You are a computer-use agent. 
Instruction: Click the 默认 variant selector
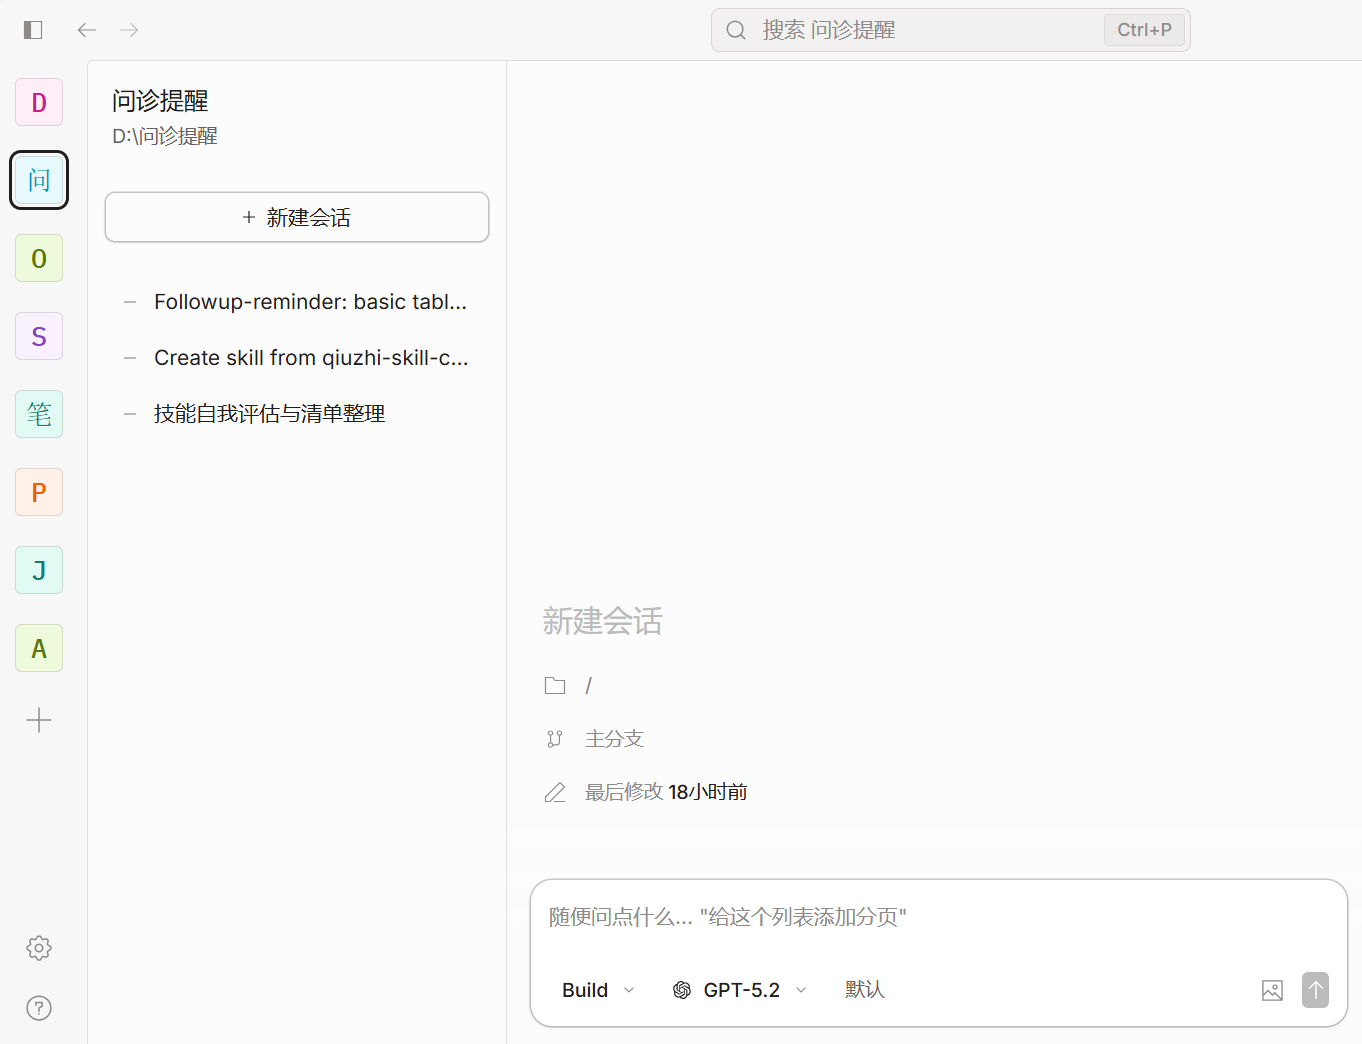(x=864, y=990)
